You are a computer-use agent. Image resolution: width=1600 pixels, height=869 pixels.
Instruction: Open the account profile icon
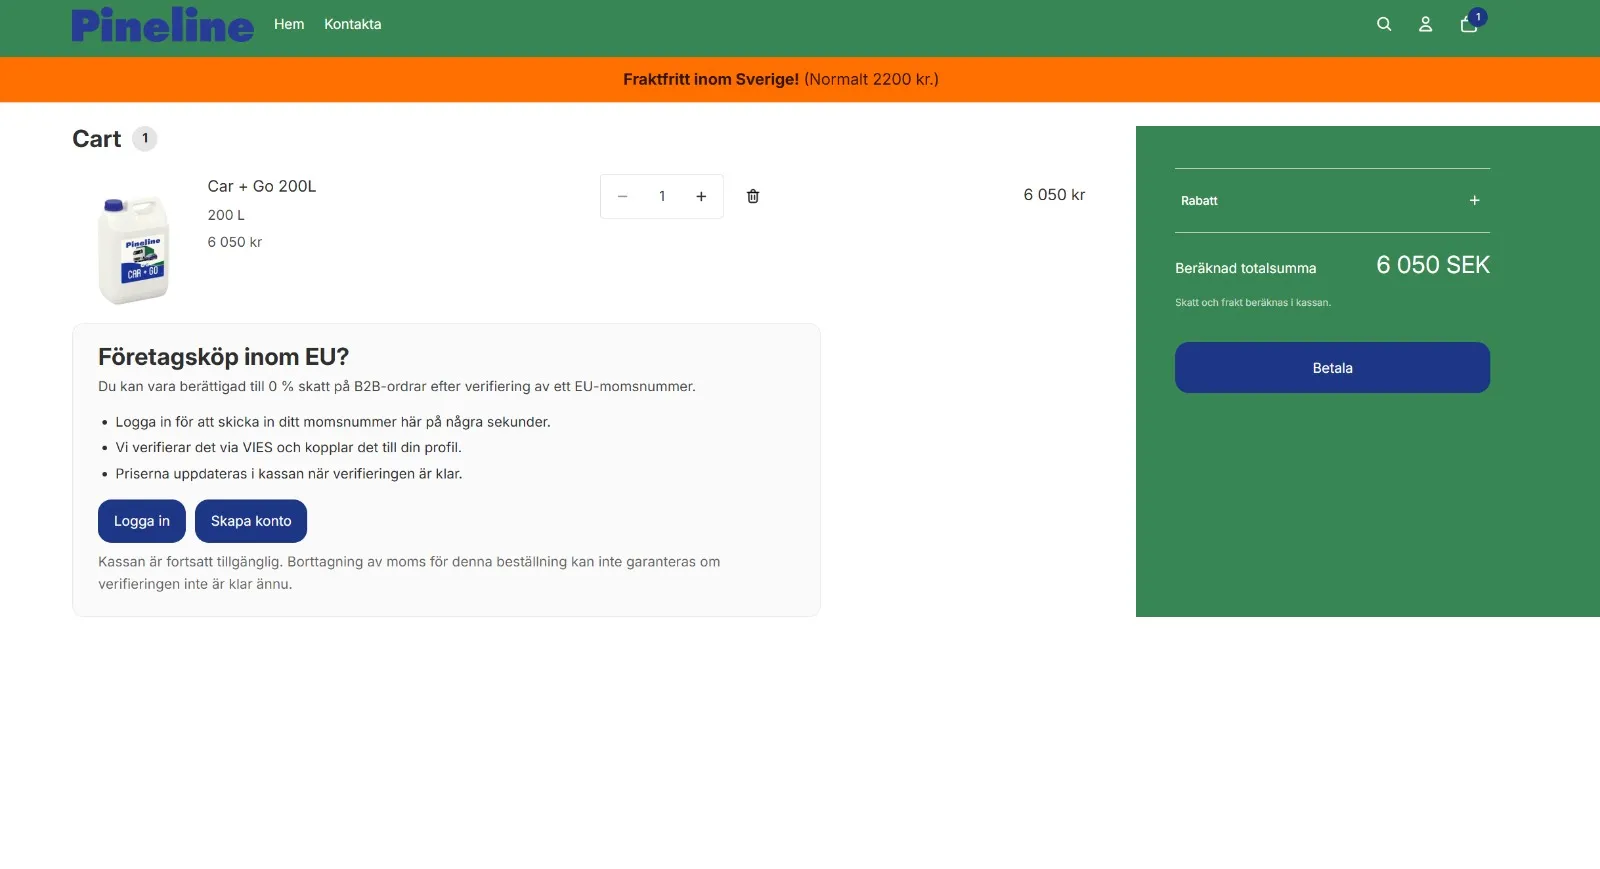(1426, 24)
